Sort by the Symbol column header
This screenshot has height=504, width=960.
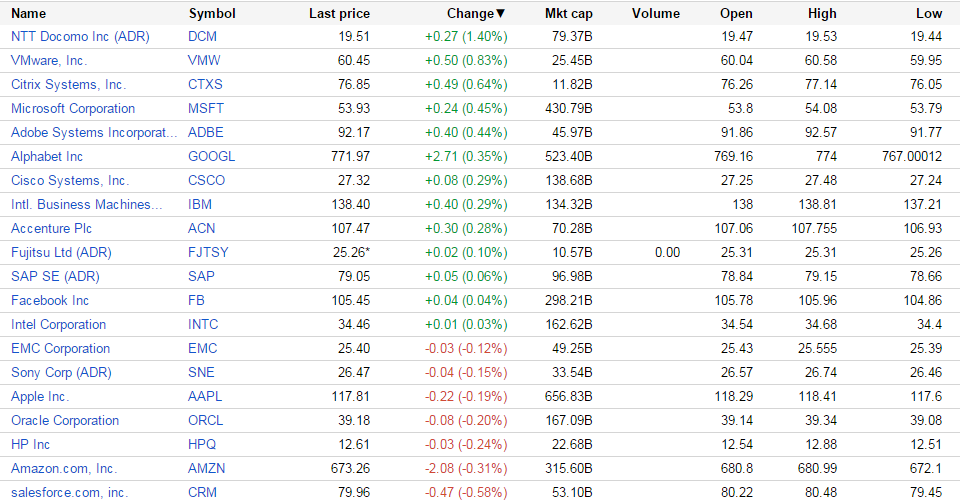click(212, 14)
